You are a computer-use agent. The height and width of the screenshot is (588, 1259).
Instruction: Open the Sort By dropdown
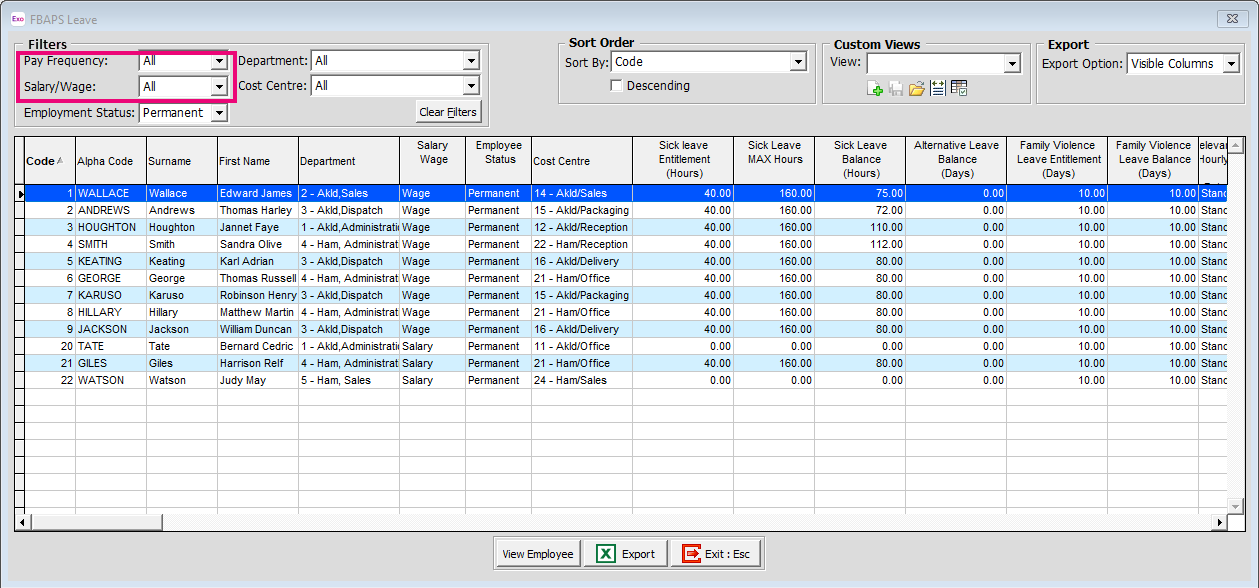click(x=797, y=61)
